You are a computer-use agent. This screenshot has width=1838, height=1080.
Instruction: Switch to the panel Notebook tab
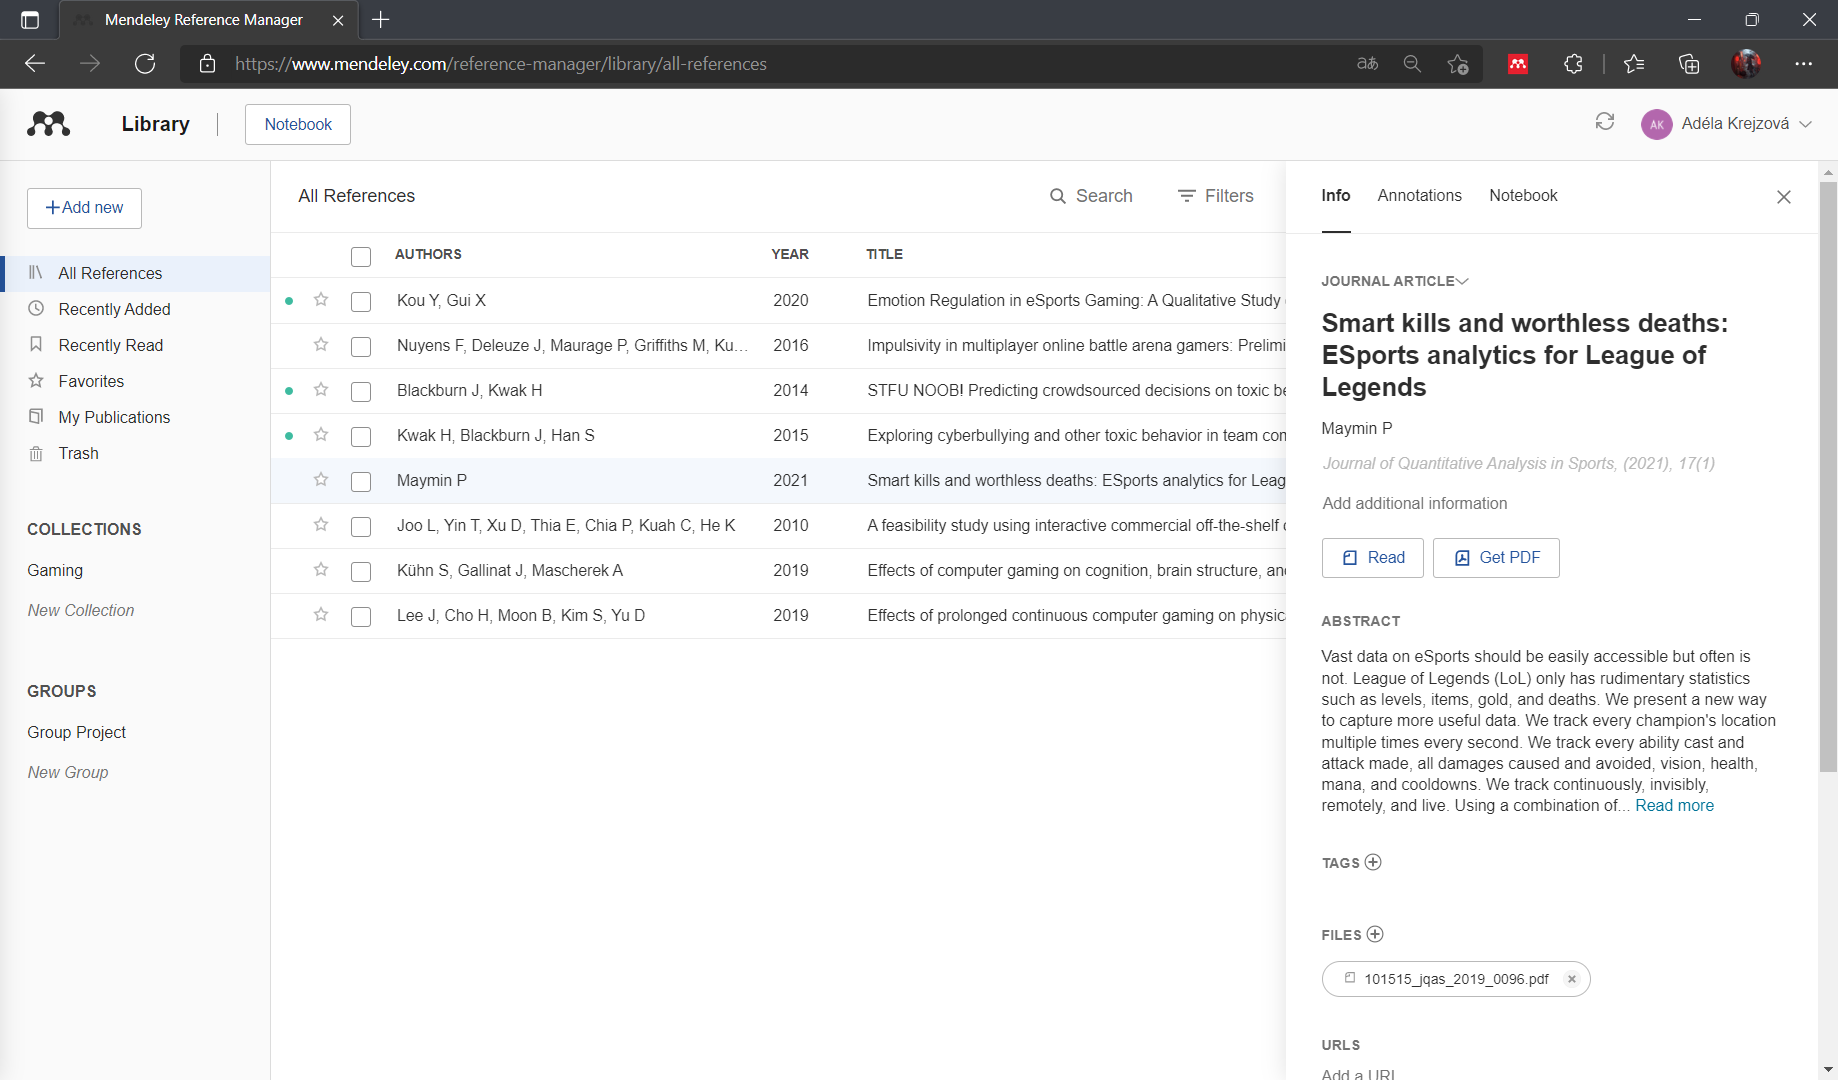[x=1523, y=195]
